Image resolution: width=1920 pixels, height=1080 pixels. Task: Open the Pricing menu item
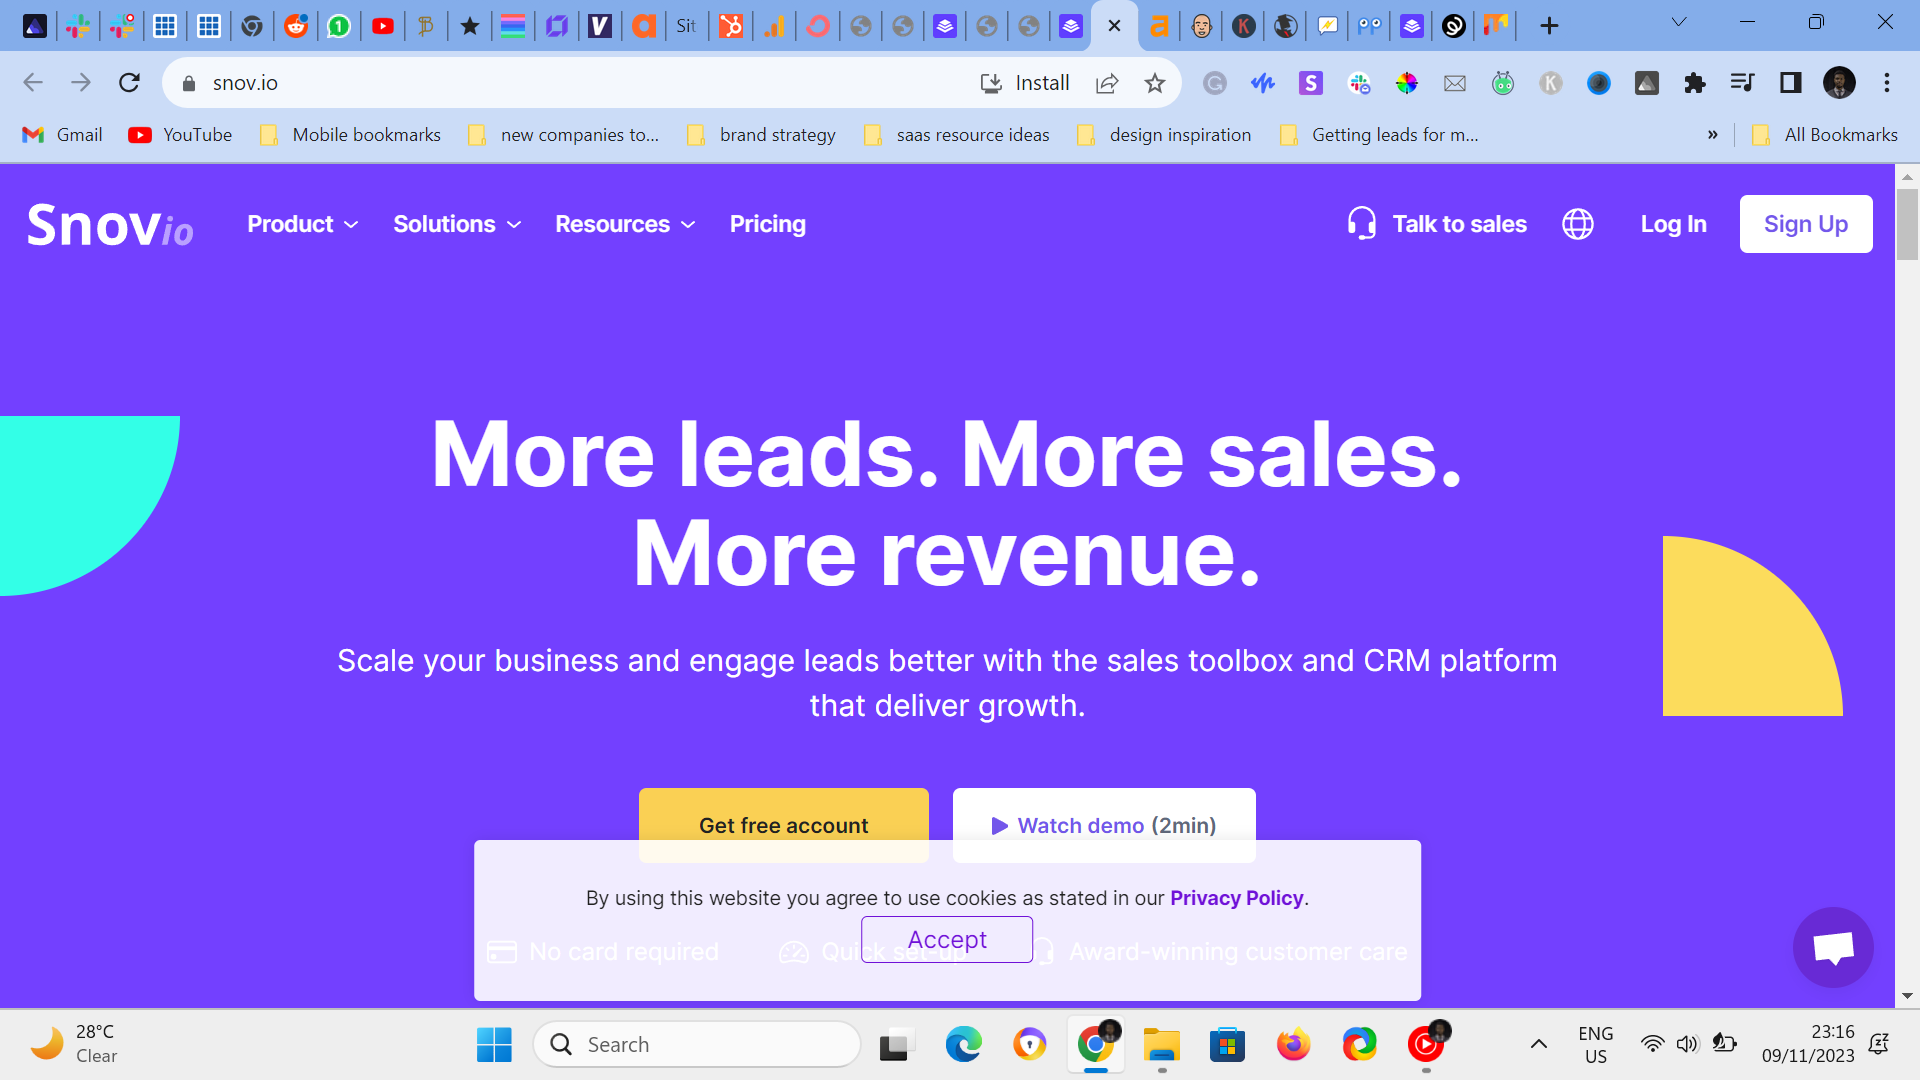click(x=768, y=224)
